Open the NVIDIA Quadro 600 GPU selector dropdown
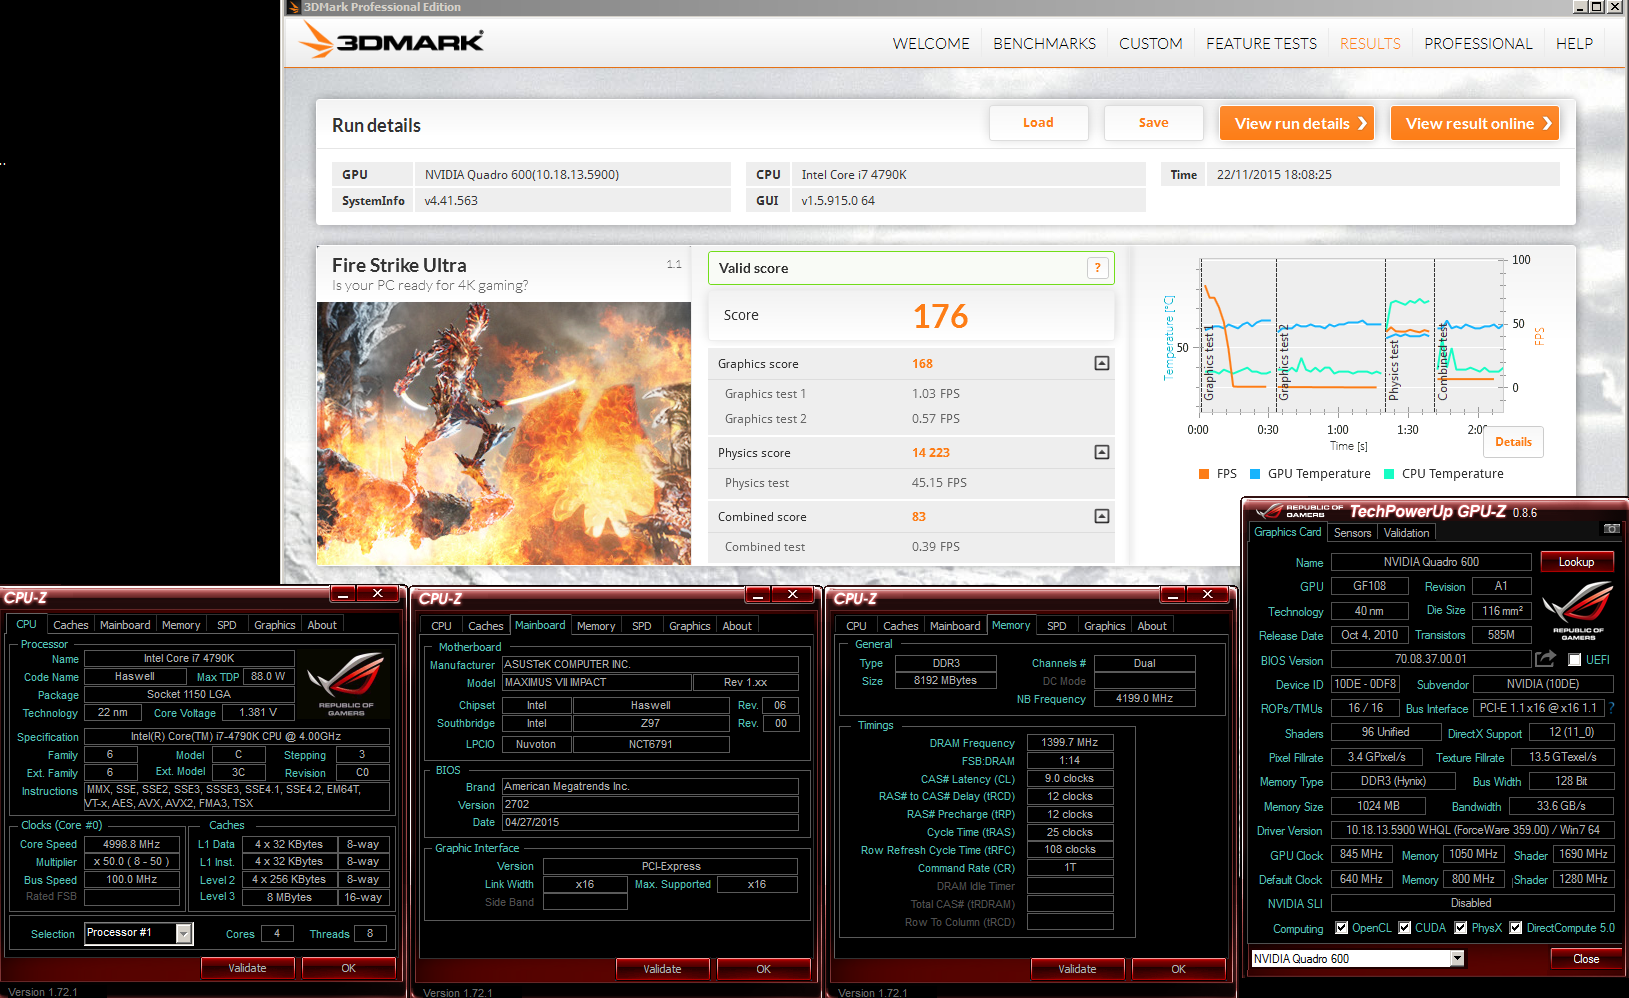The image size is (1629, 998). click(x=1457, y=958)
